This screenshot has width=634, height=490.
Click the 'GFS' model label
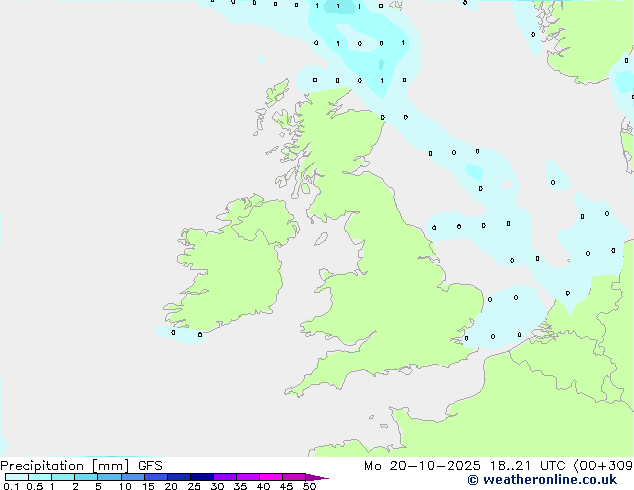[150, 466]
